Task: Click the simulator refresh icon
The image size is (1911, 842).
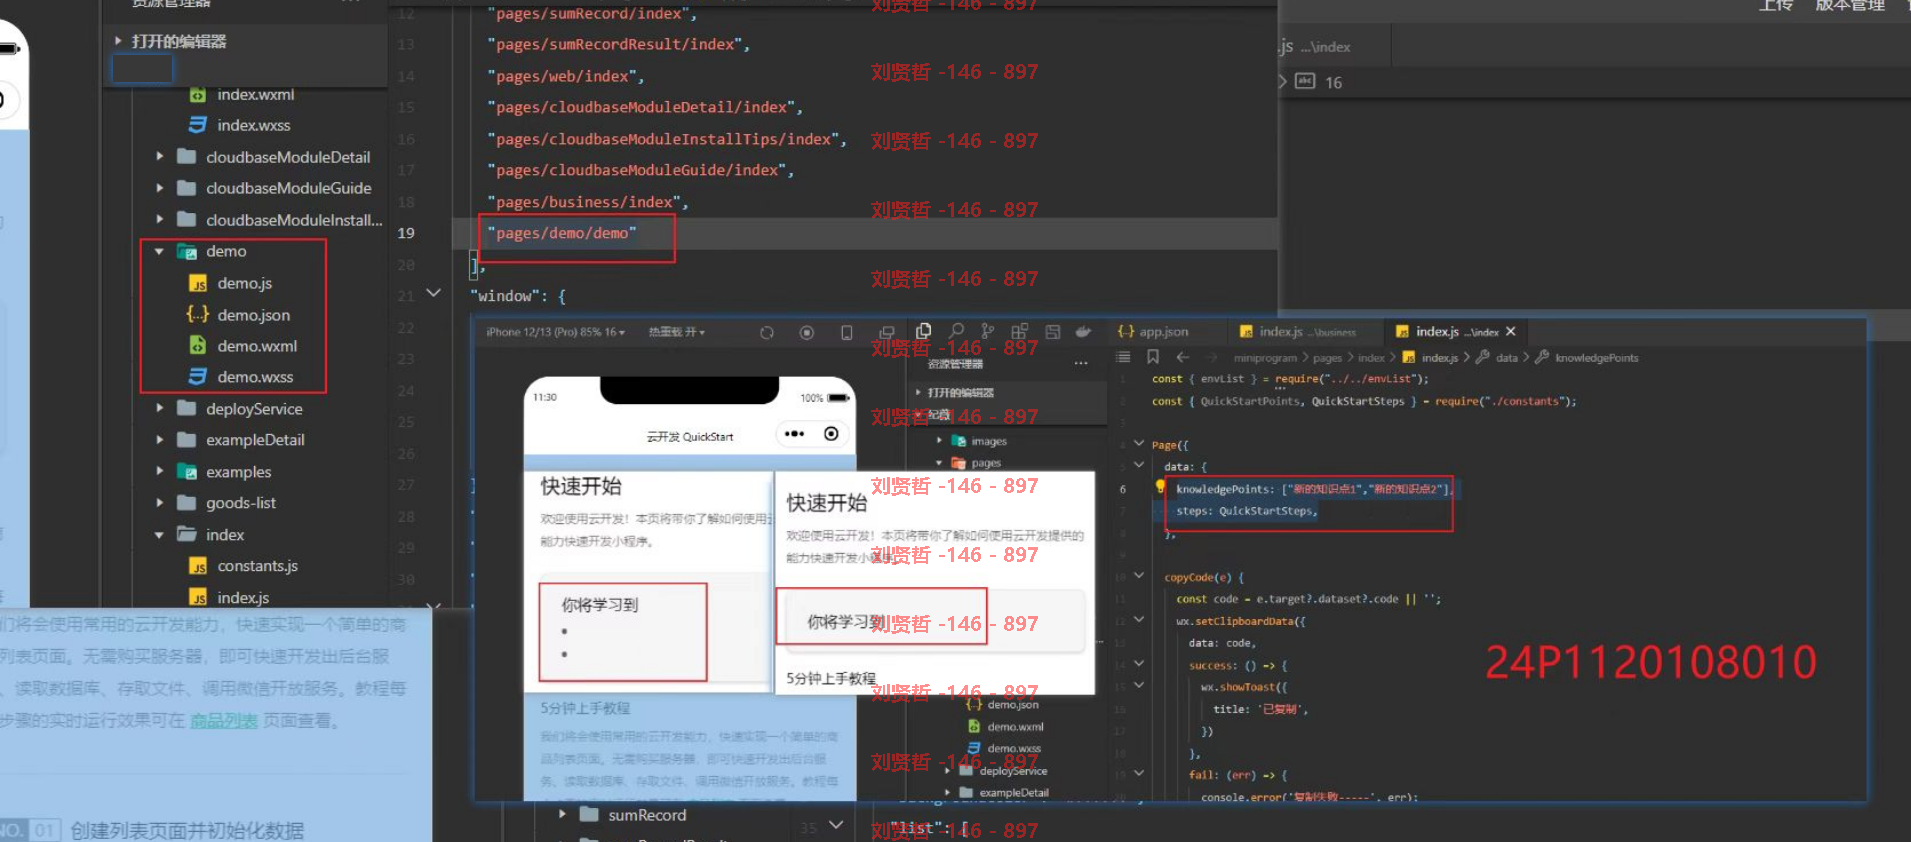Action: 767,333
